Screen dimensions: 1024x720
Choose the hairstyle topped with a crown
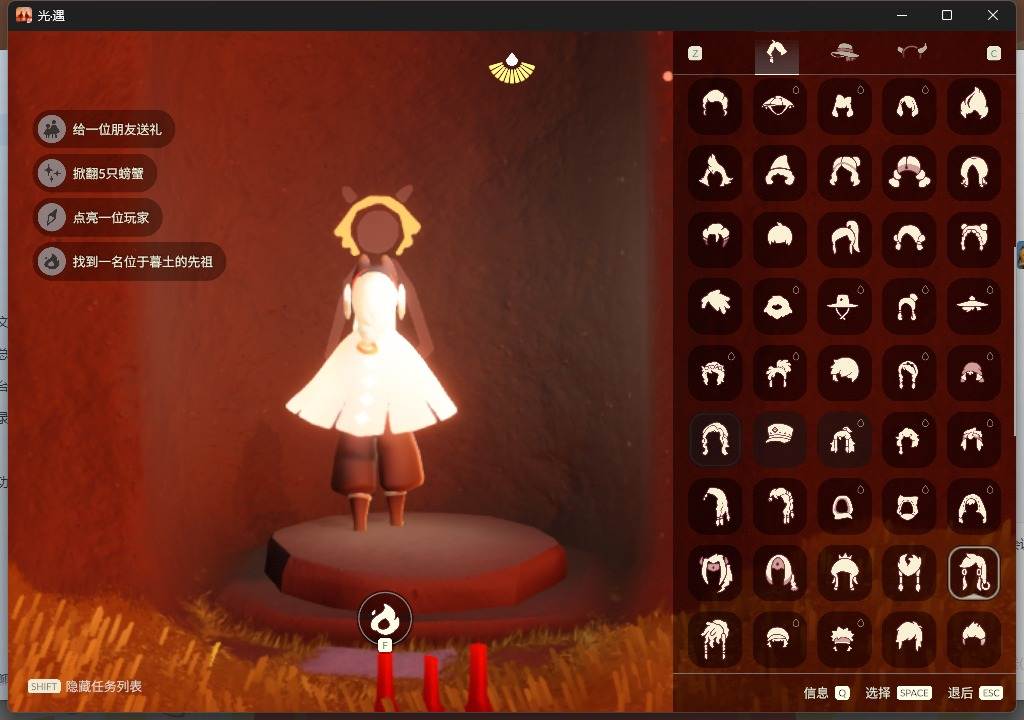[x=844, y=572]
